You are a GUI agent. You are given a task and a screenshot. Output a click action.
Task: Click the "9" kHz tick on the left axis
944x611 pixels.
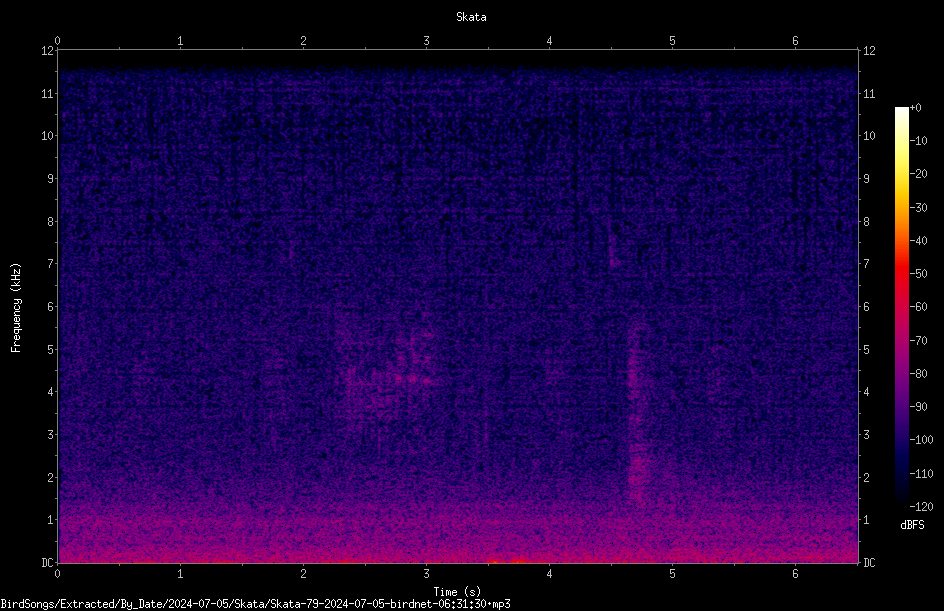click(51, 179)
